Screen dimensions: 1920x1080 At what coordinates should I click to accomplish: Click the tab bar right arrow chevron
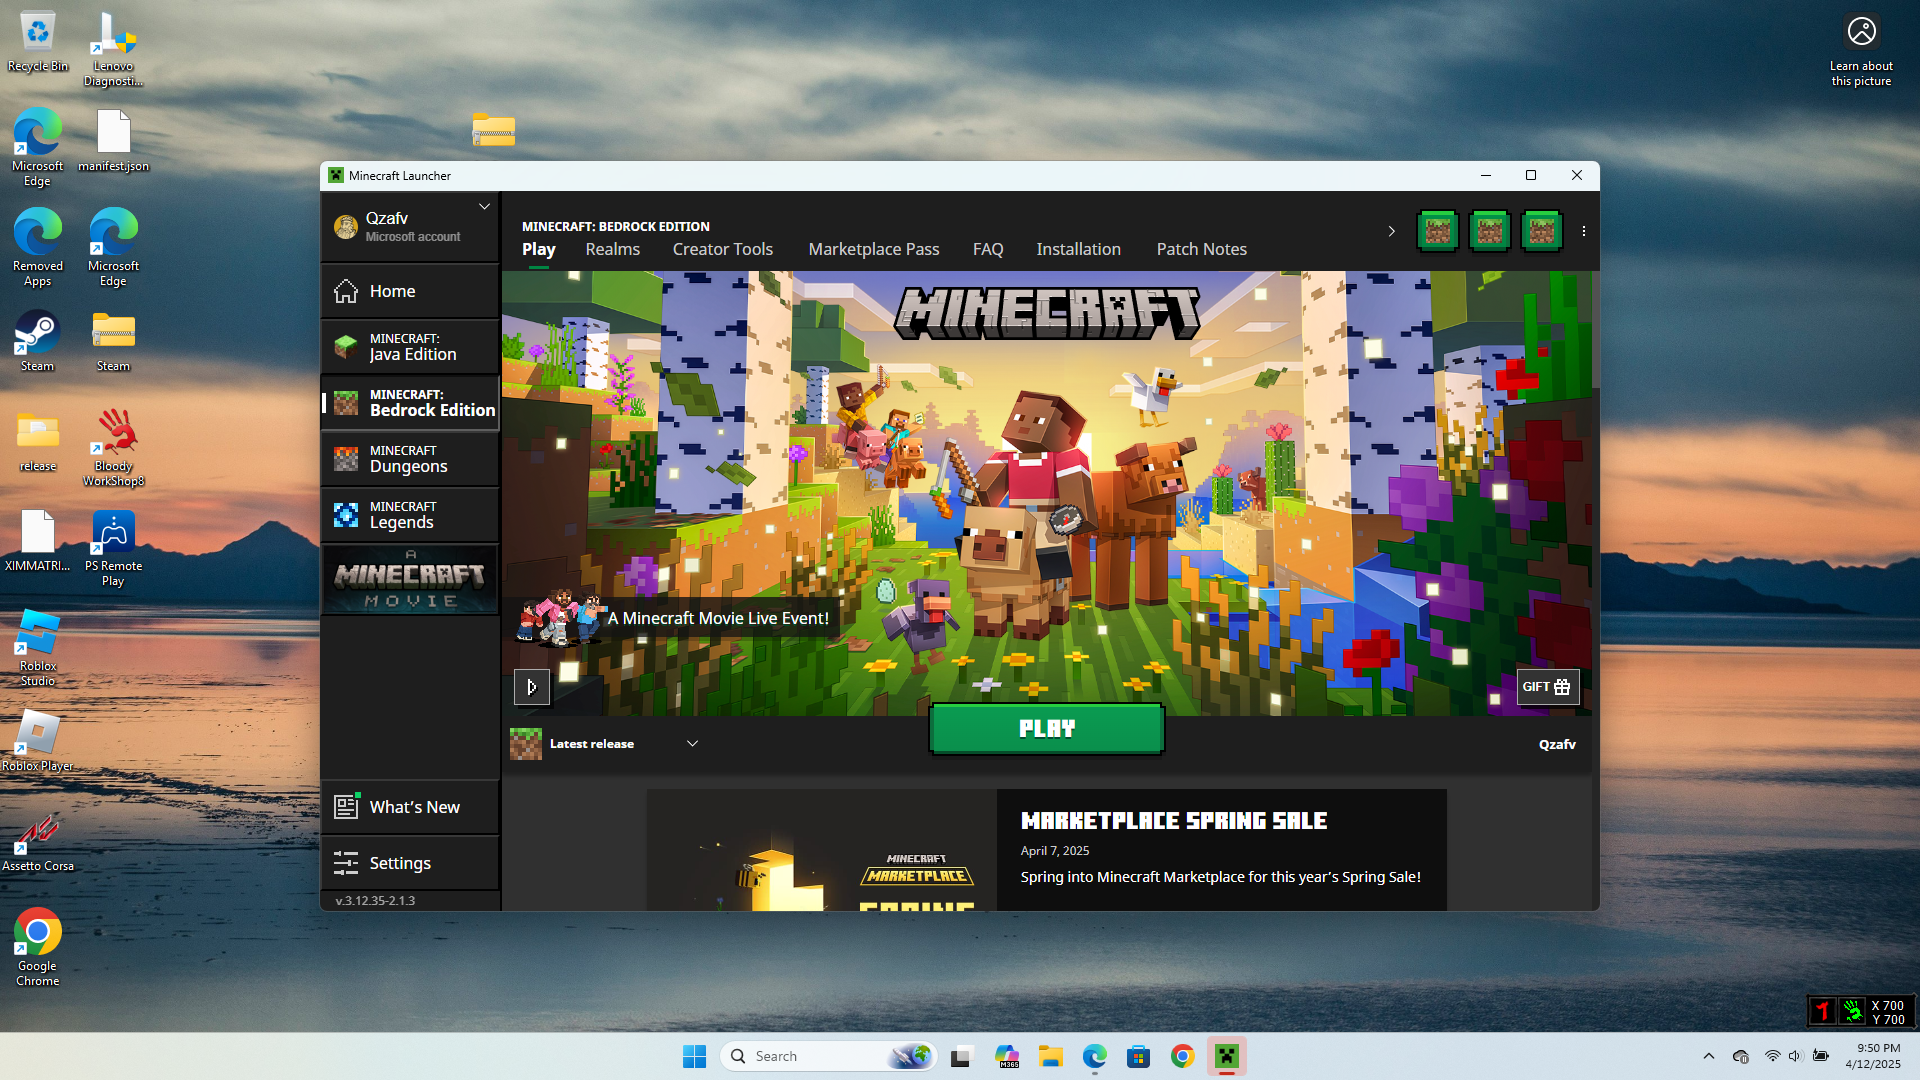[1391, 231]
